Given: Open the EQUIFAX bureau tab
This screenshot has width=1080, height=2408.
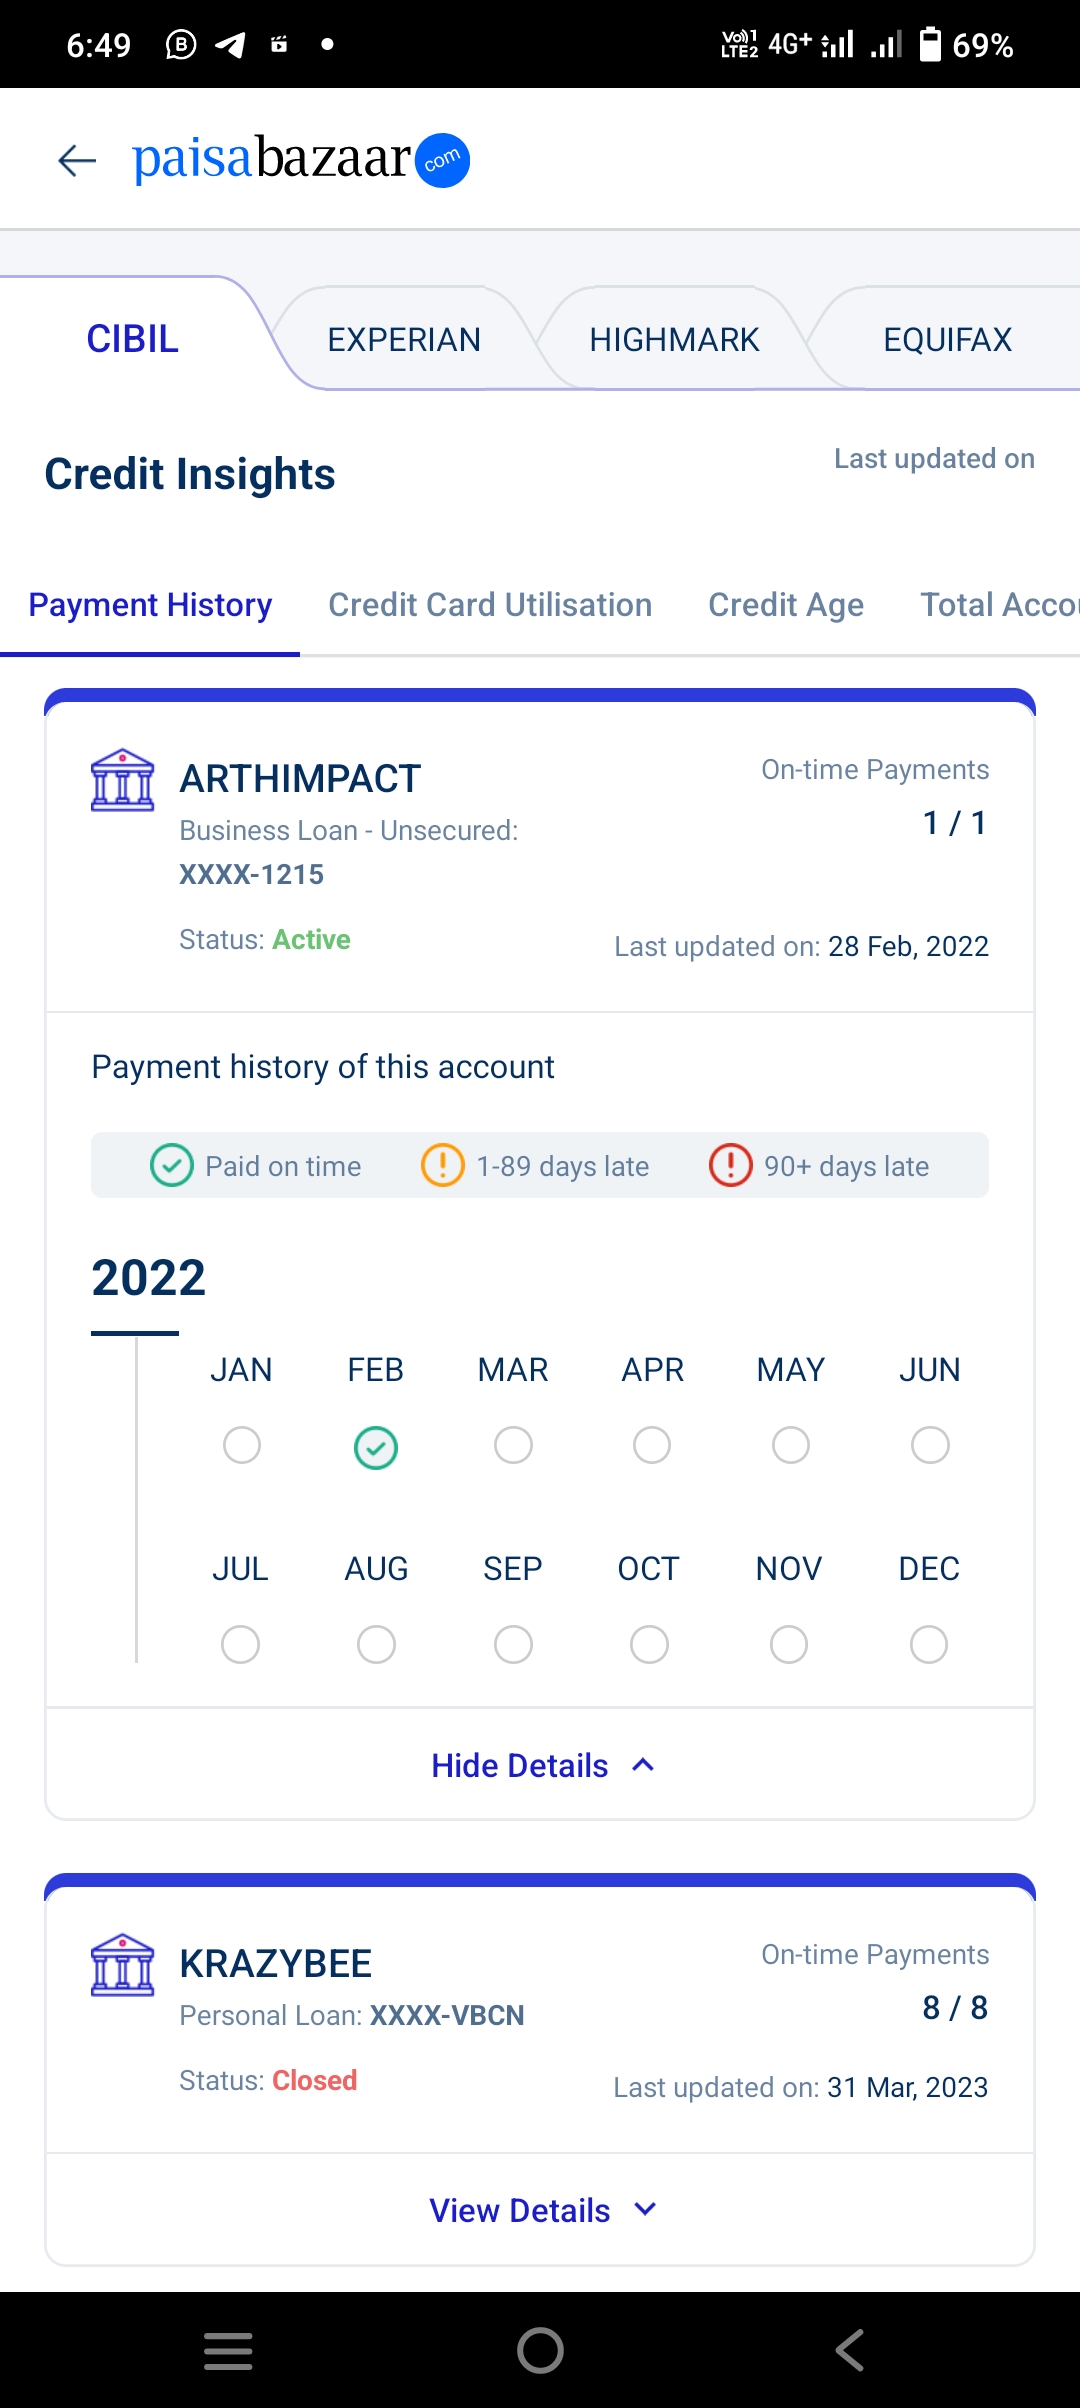Looking at the screenshot, I should click(x=947, y=340).
